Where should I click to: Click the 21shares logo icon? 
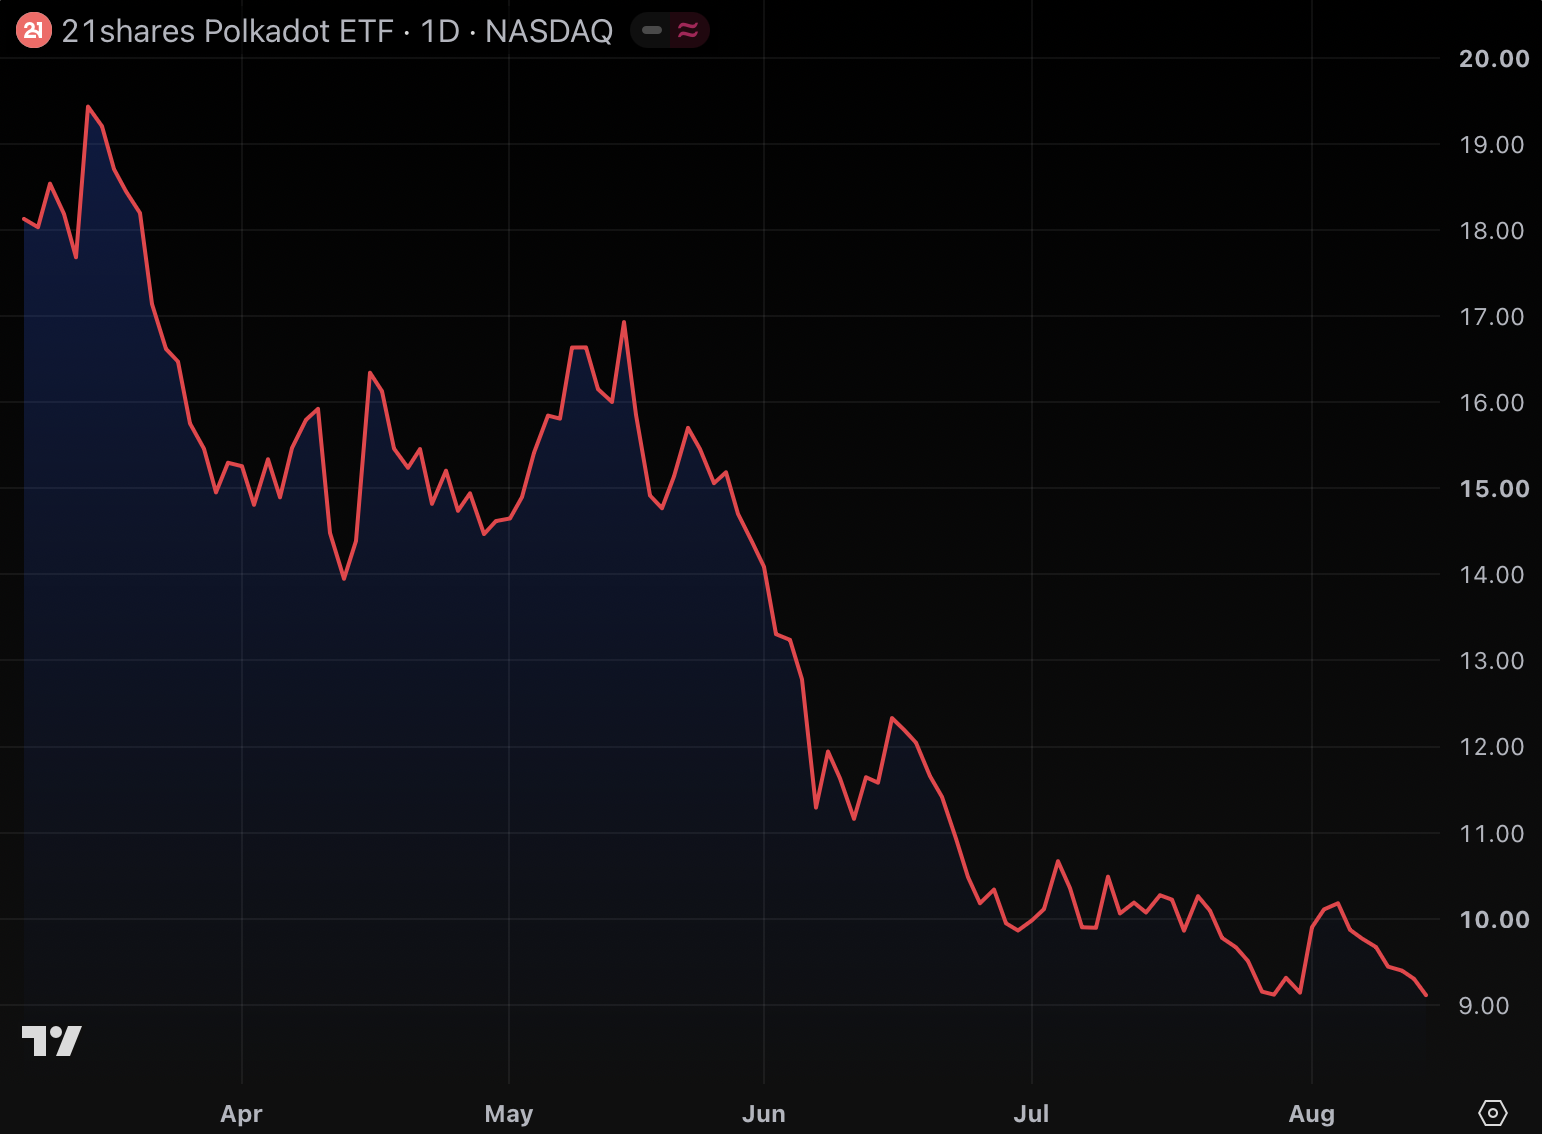(x=33, y=31)
